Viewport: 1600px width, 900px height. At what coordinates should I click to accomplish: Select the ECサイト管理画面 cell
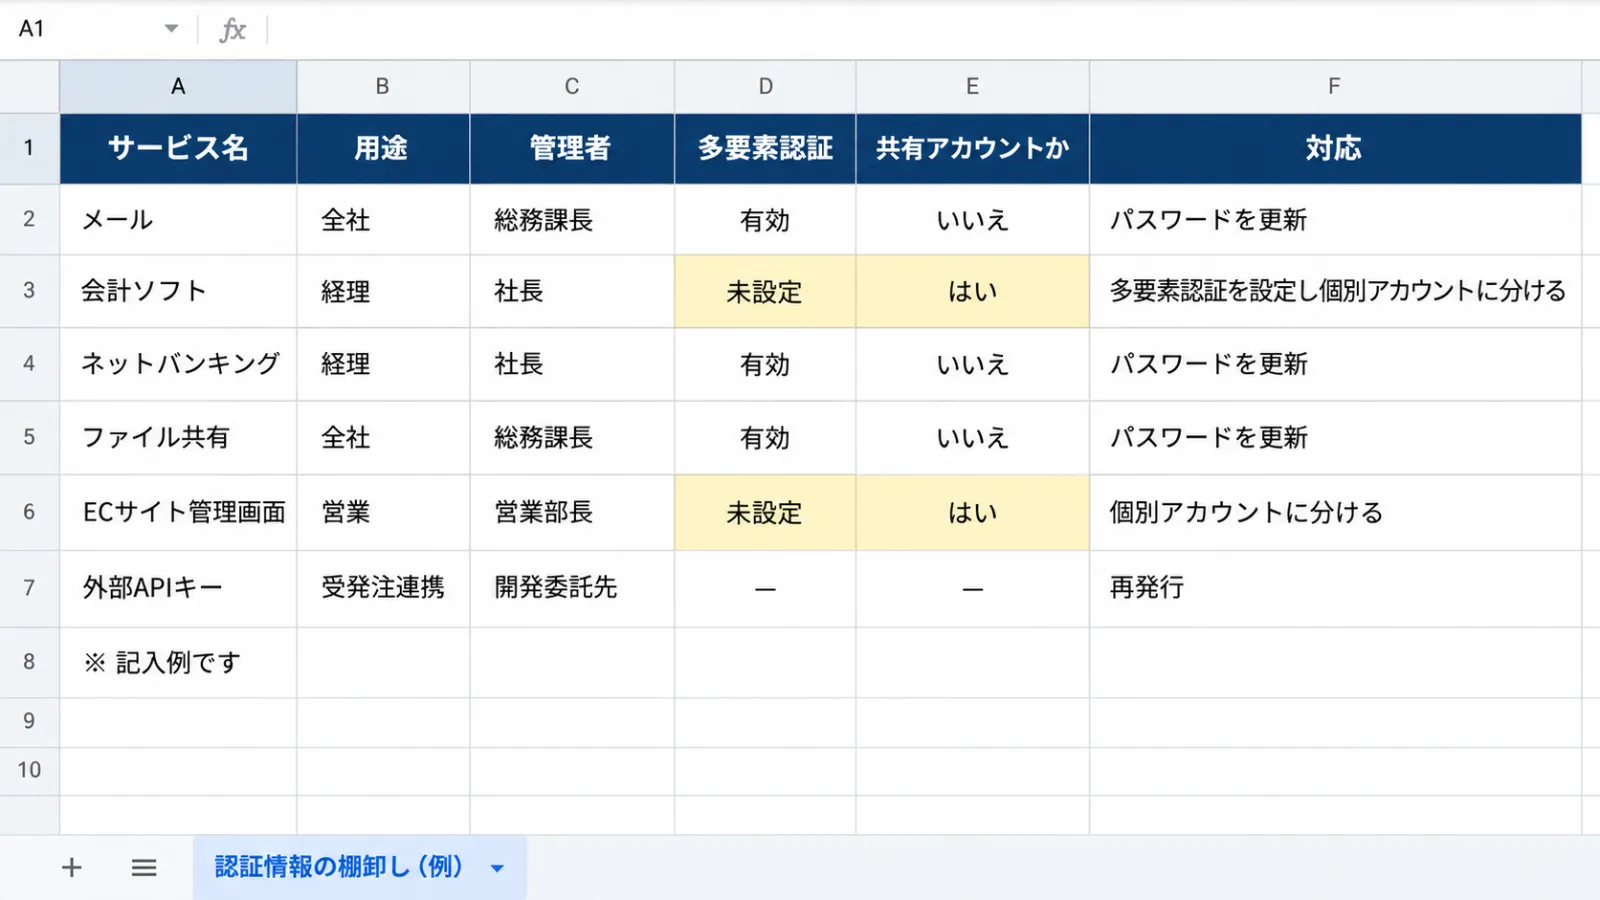tap(178, 512)
